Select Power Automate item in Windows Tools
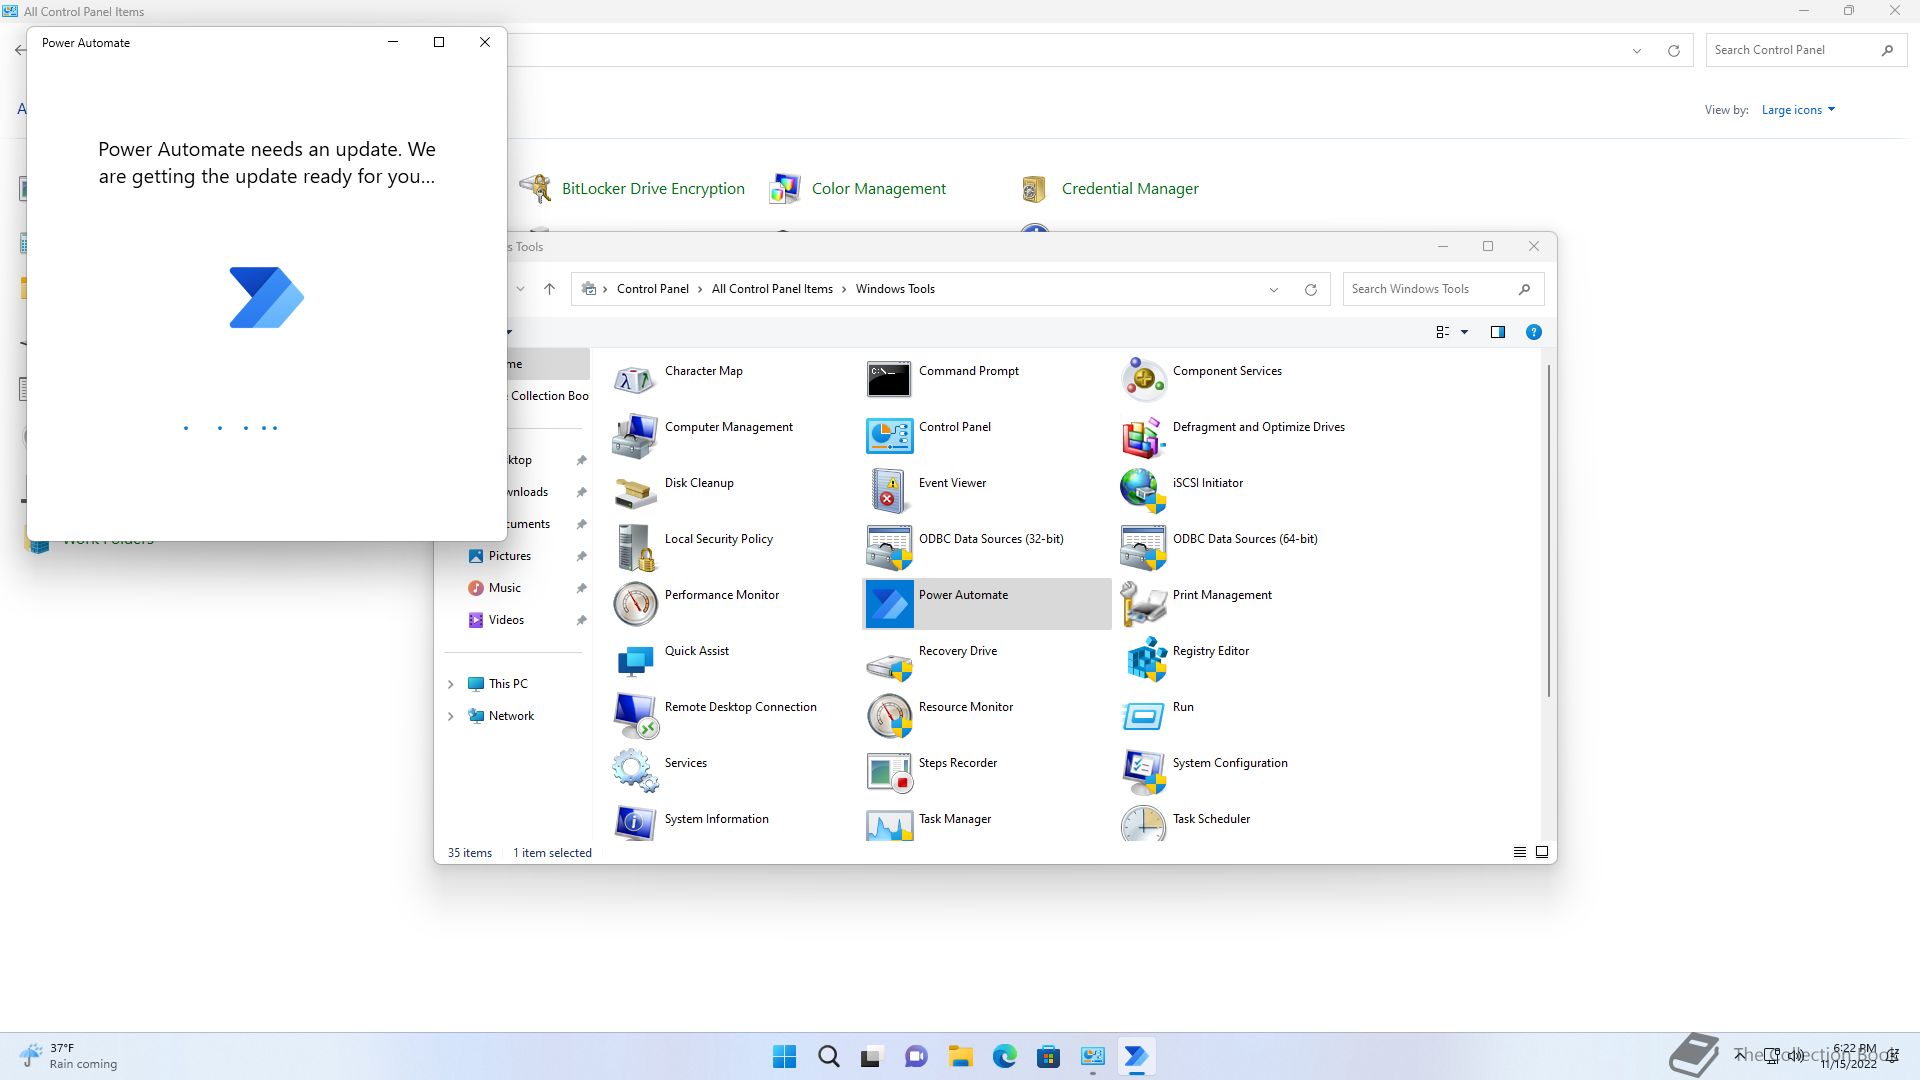Image resolution: width=1920 pixels, height=1080 pixels. 987,604
